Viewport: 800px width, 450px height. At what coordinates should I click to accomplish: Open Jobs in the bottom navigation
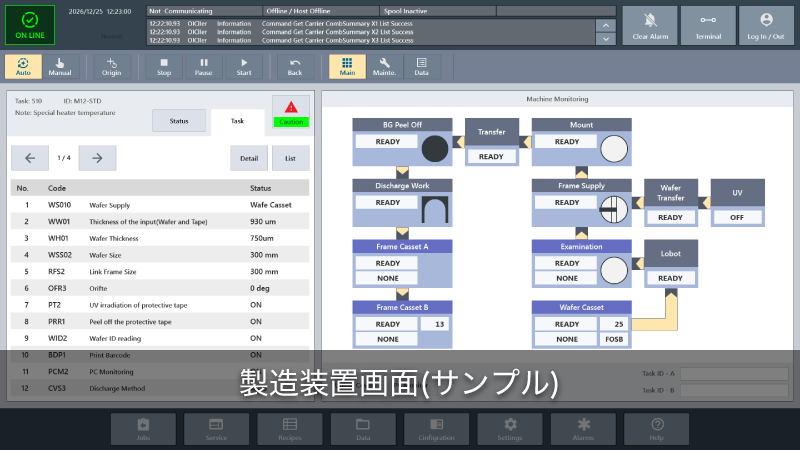[x=143, y=429]
